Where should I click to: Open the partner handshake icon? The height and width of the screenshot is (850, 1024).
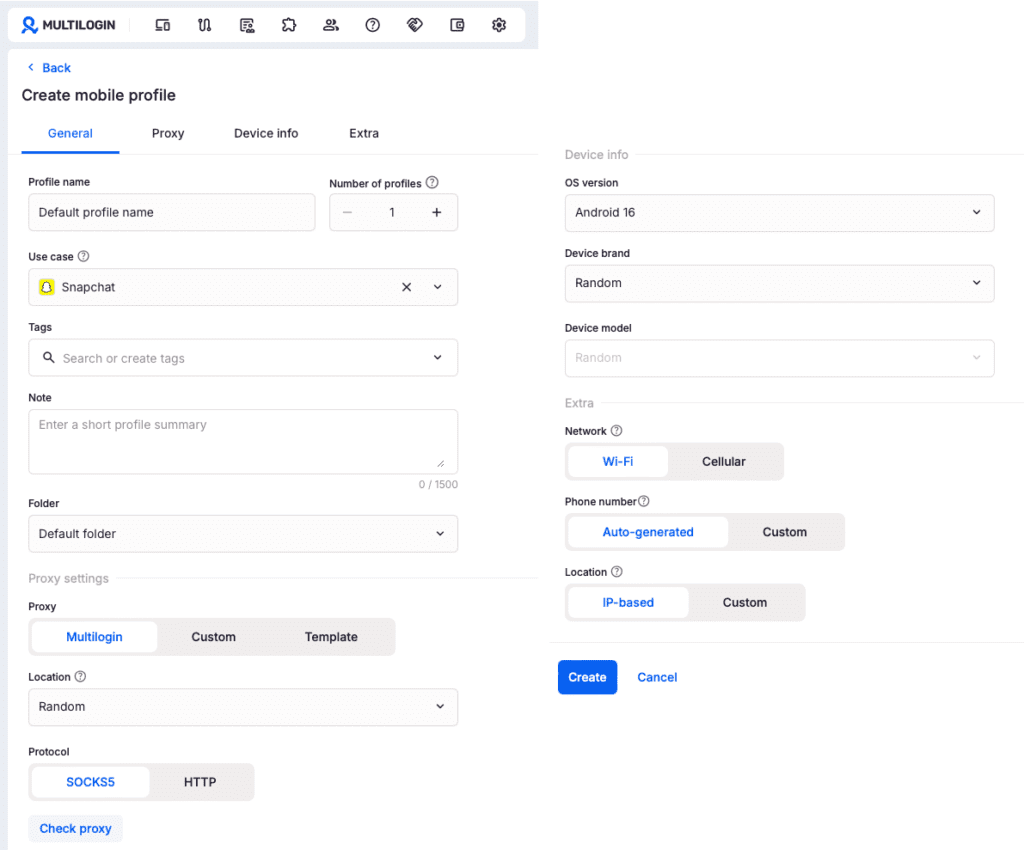(x=415, y=25)
